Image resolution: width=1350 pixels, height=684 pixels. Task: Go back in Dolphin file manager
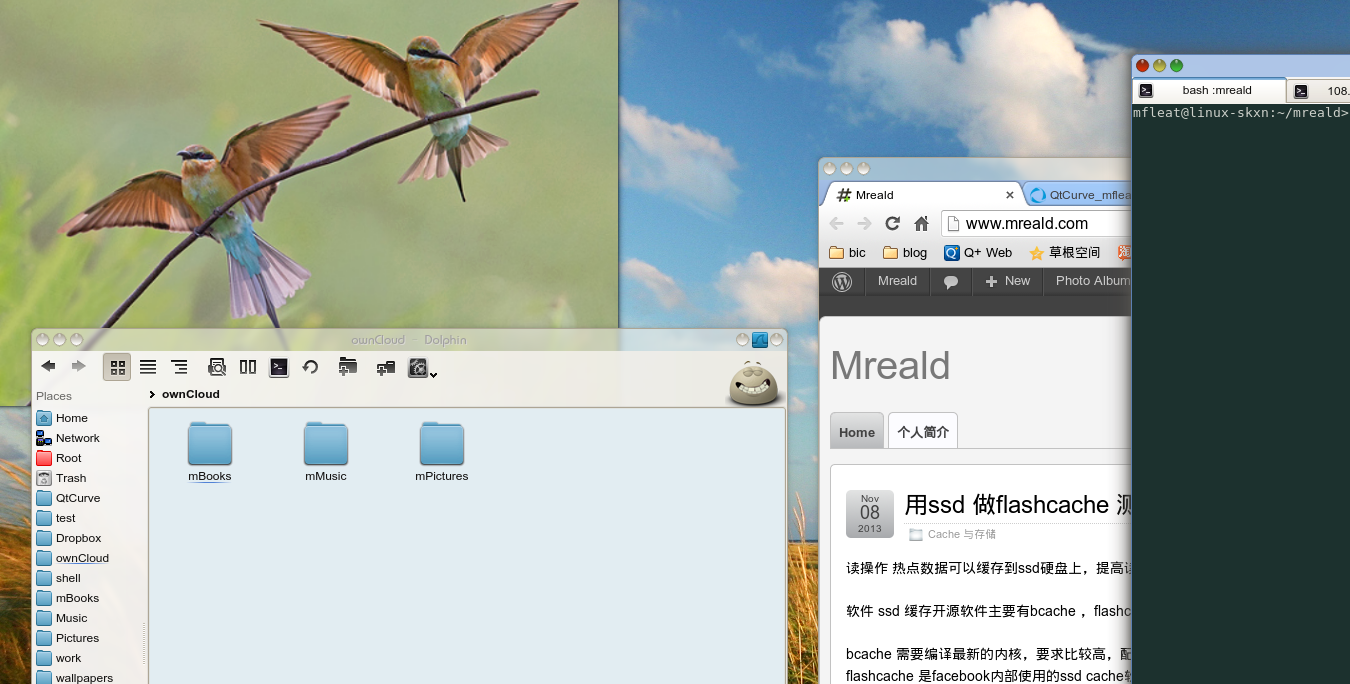coord(48,367)
